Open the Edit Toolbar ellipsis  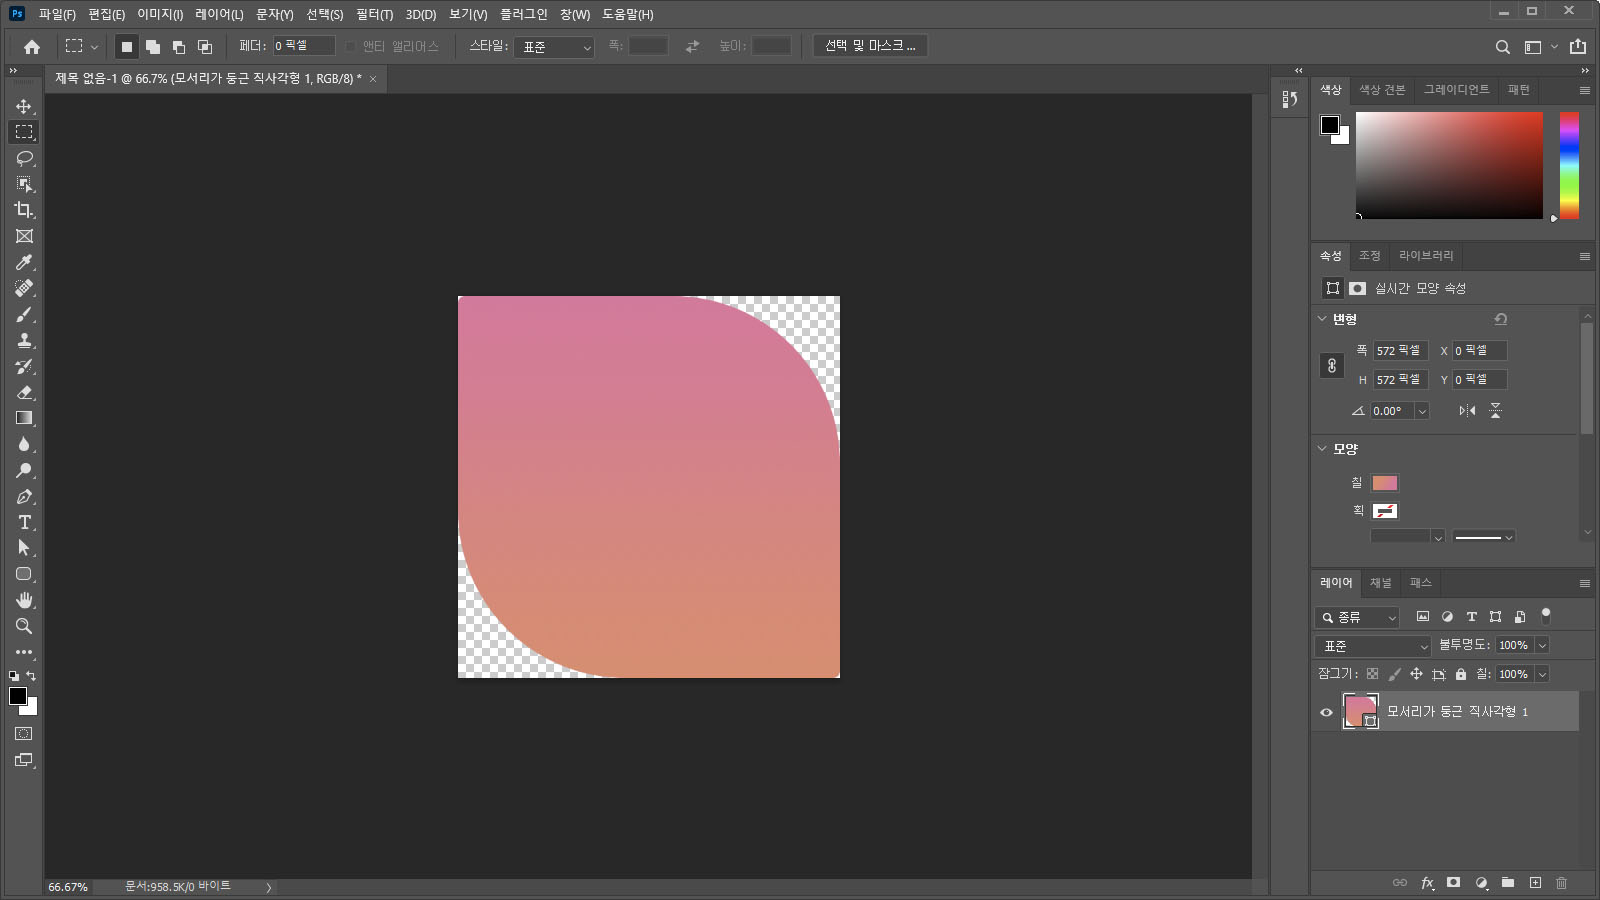[x=24, y=652]
